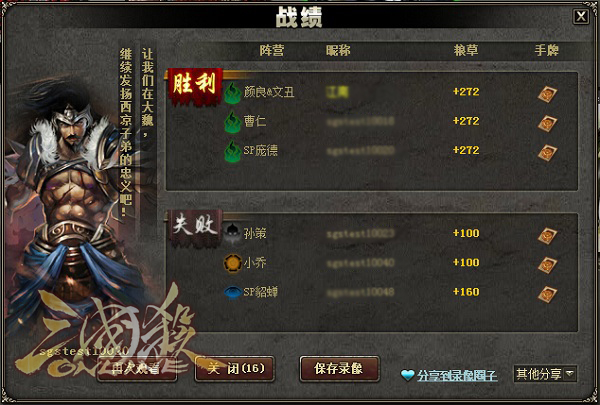
Task: Click orange faction emblem beside 小乔
Action: click(233, 263)
